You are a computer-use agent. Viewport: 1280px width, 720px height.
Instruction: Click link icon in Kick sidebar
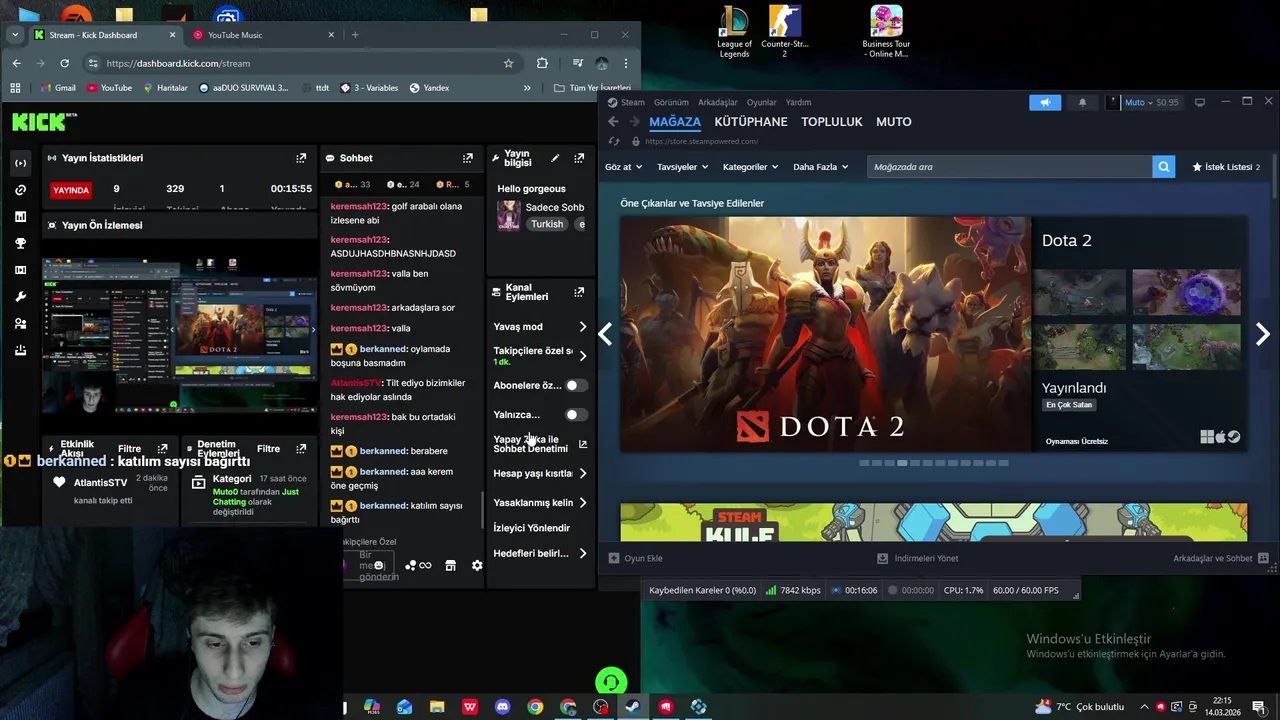[x=20, y=190]
